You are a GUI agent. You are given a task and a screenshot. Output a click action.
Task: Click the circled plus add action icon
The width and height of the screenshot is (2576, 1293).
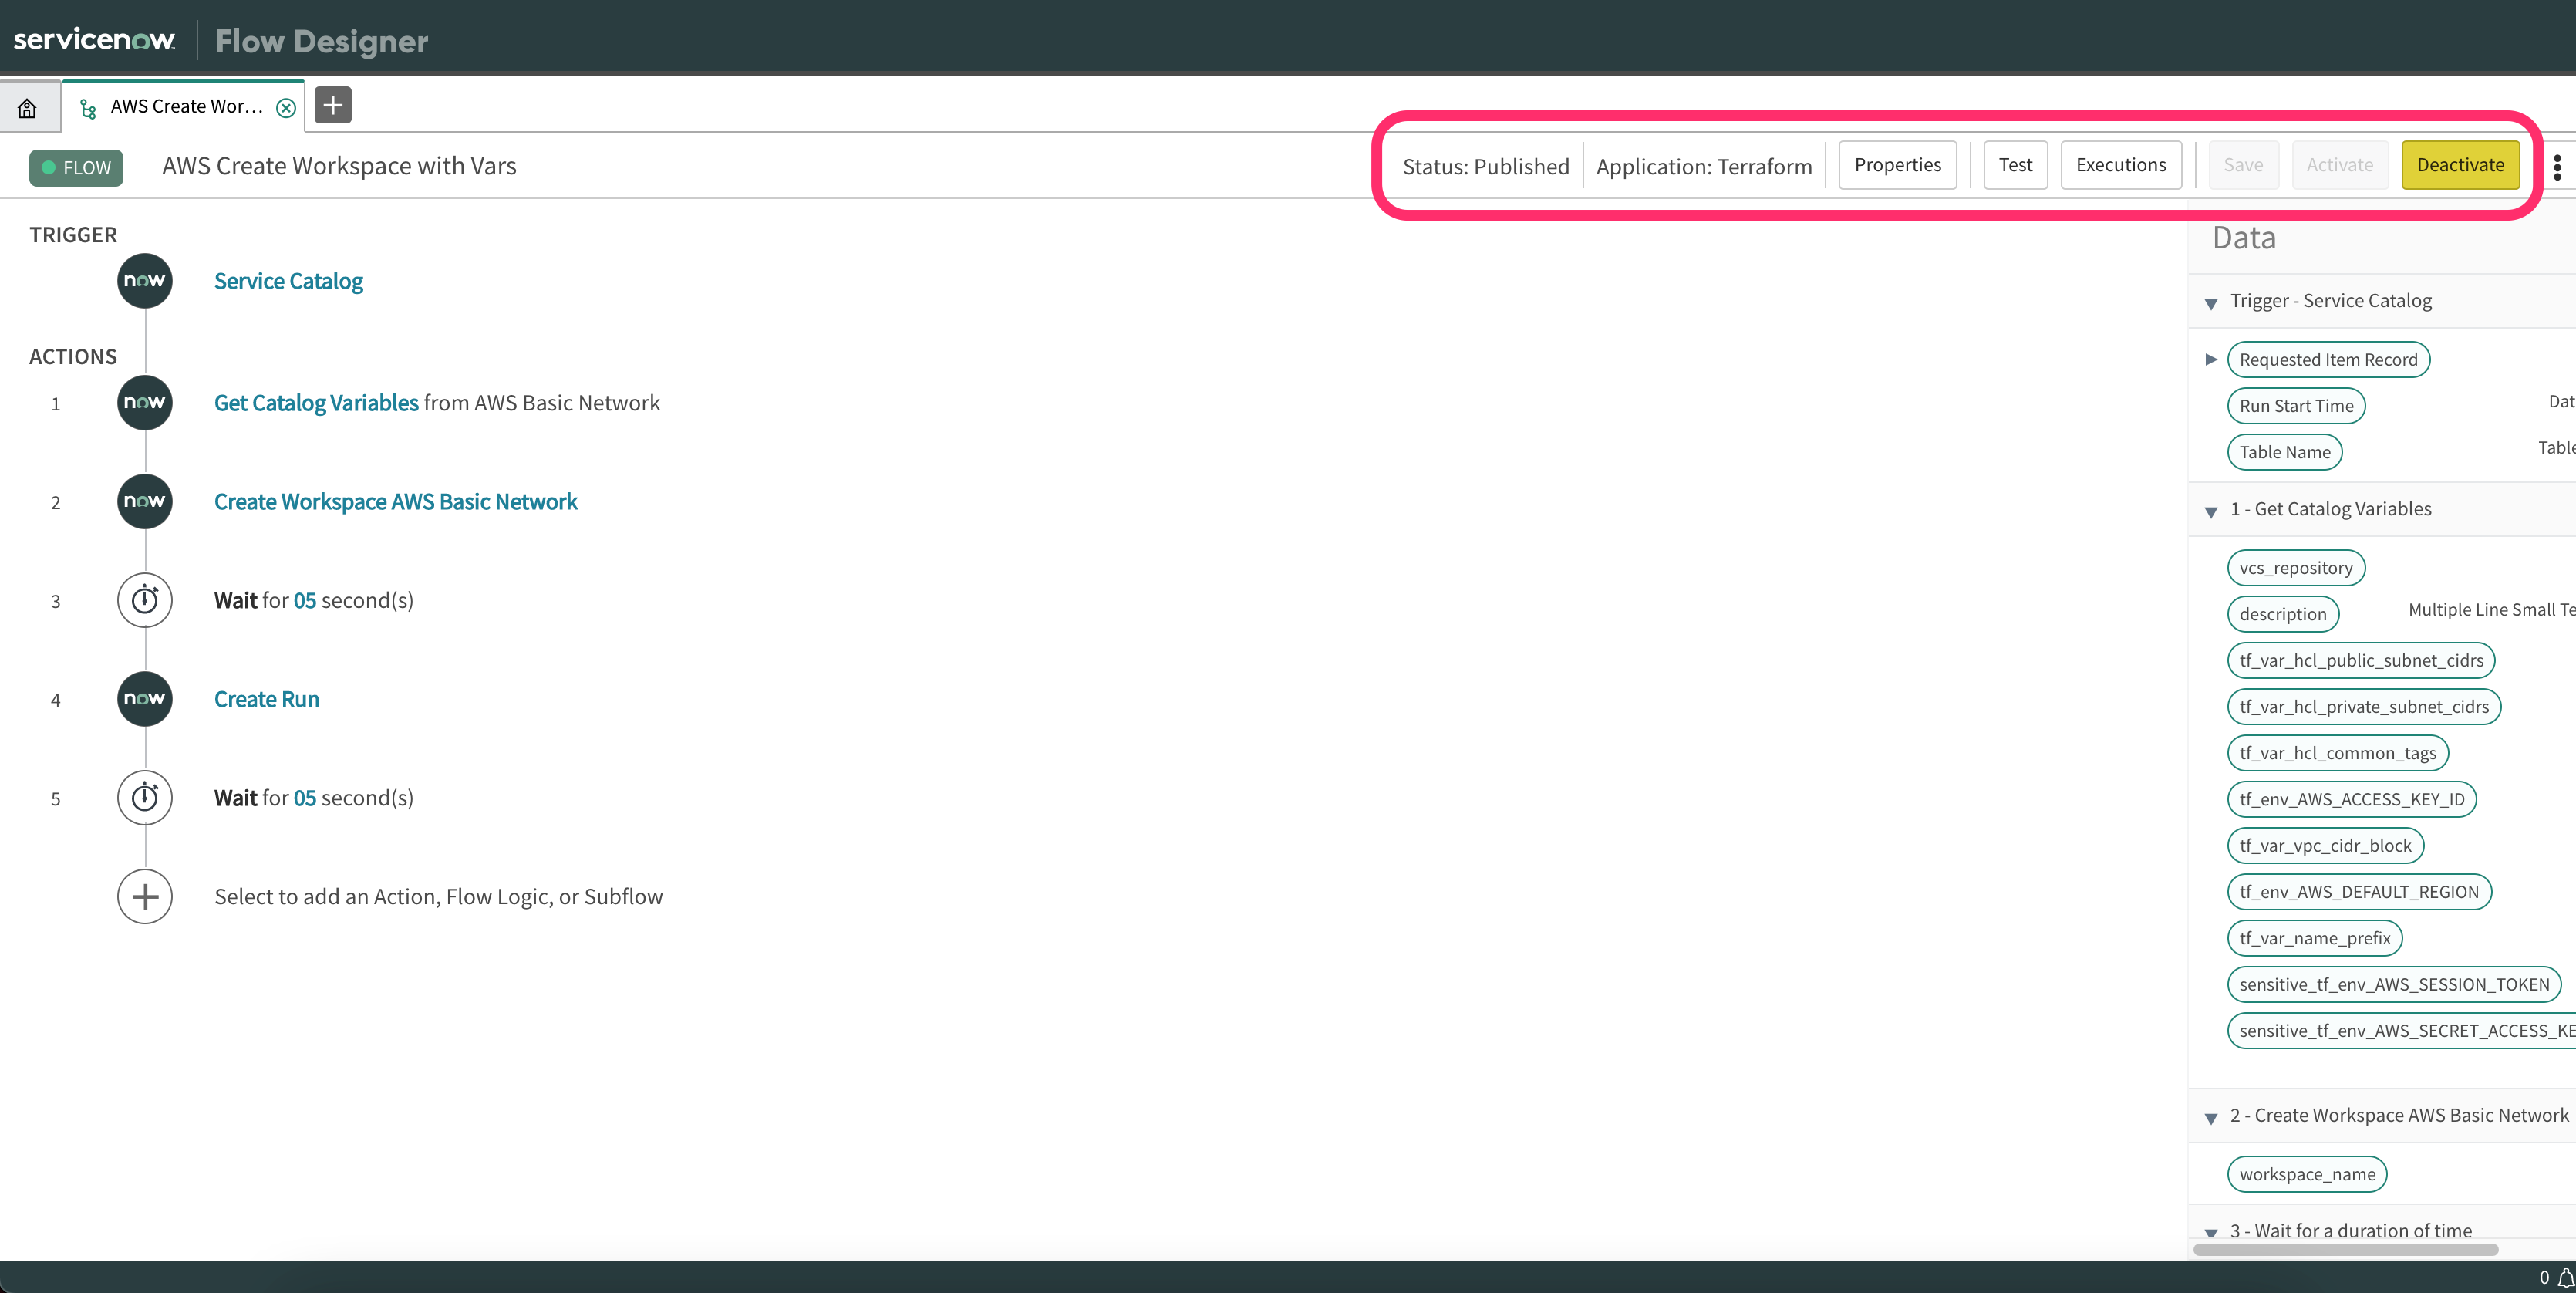pyautogui.click(x=145, y=896)
